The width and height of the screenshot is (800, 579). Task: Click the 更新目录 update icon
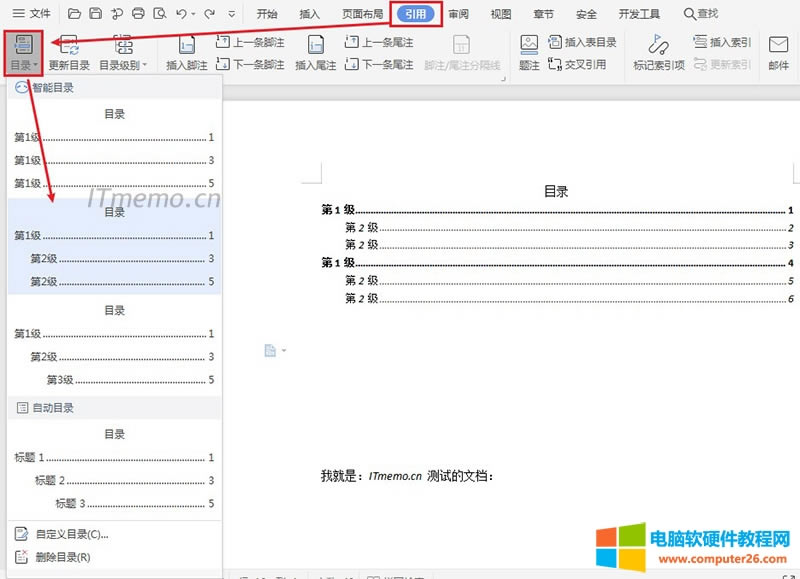69,45
